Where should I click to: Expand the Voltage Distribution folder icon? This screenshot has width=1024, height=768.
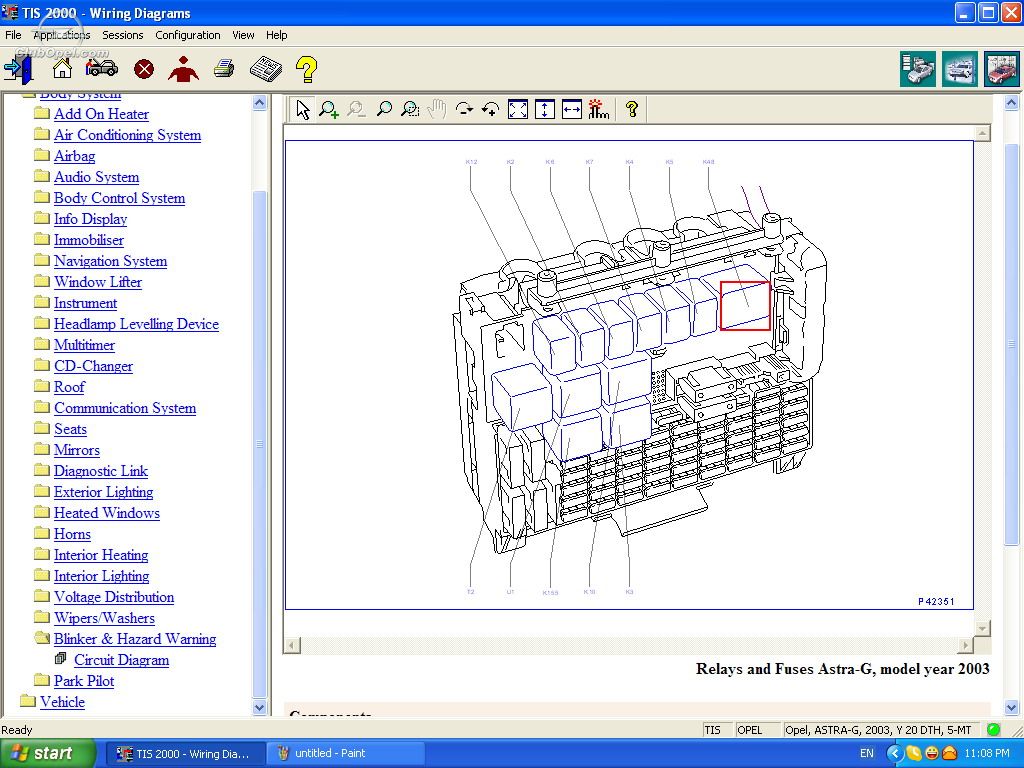pos(42,596)
